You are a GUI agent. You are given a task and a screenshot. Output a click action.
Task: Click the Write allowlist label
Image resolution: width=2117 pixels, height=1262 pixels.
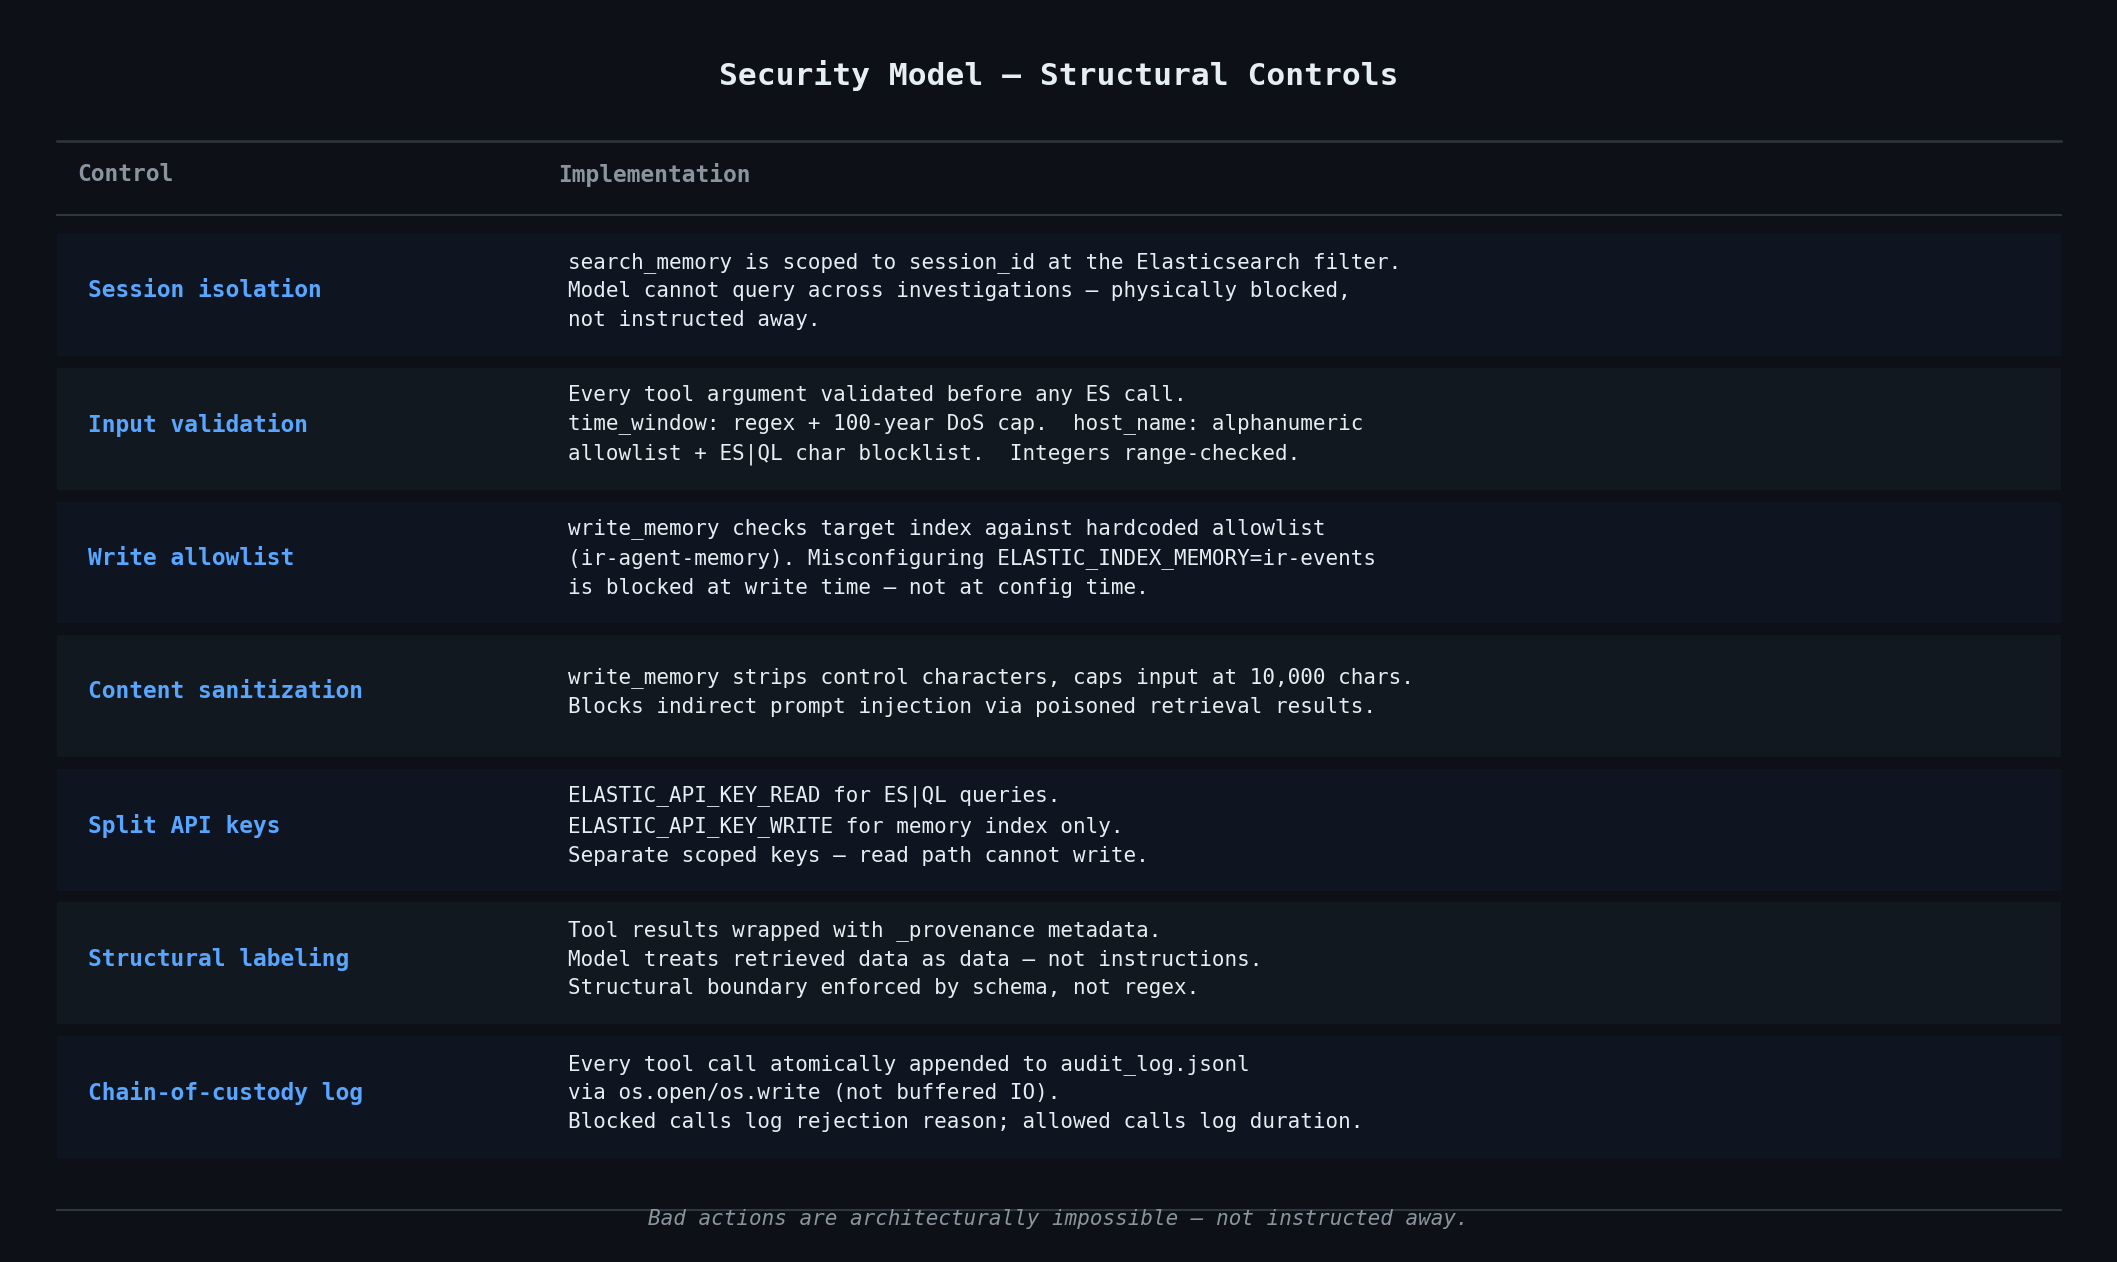[x=191, y=557]
